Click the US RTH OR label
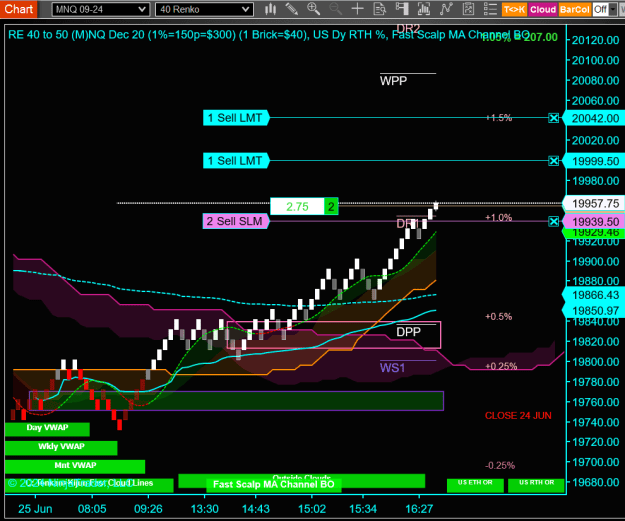 tap(536, 485)
